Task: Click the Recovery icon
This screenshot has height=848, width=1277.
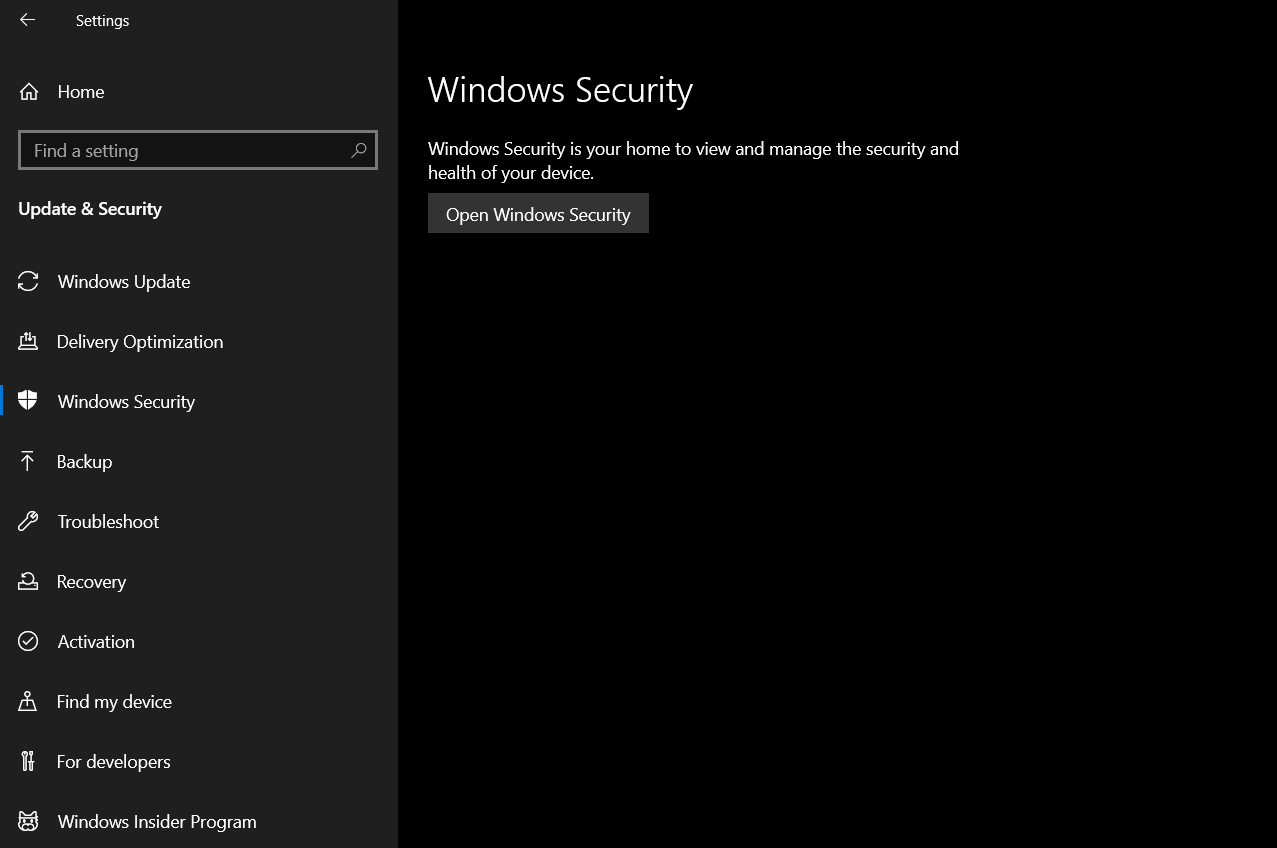Action: tap(28, 581)
